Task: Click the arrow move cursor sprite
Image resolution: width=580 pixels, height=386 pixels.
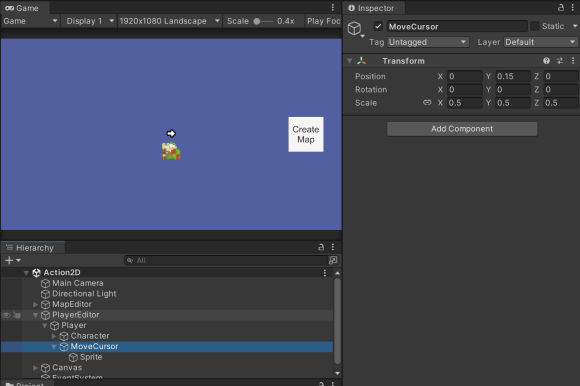Action: [171, 133]
